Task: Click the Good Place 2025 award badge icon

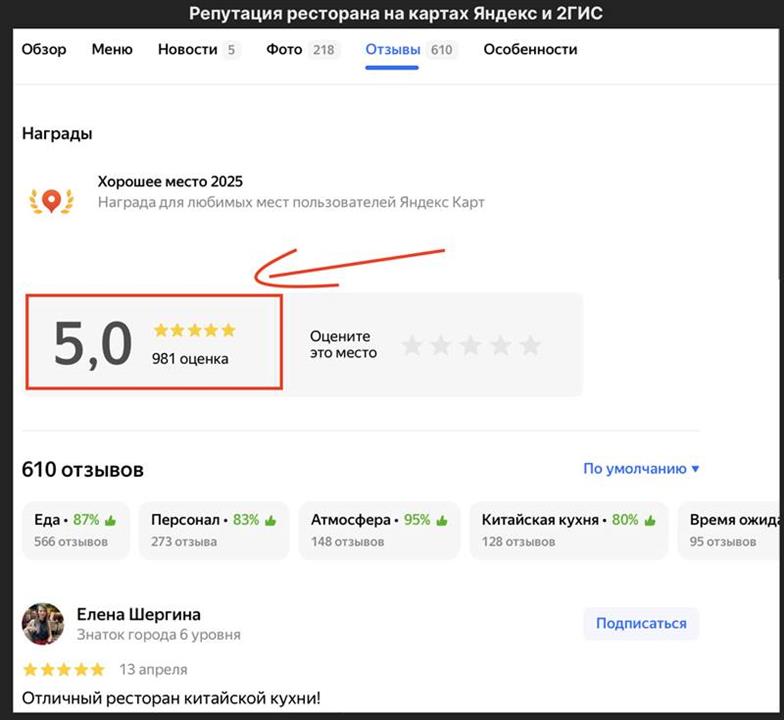Action: pos(50,200)
